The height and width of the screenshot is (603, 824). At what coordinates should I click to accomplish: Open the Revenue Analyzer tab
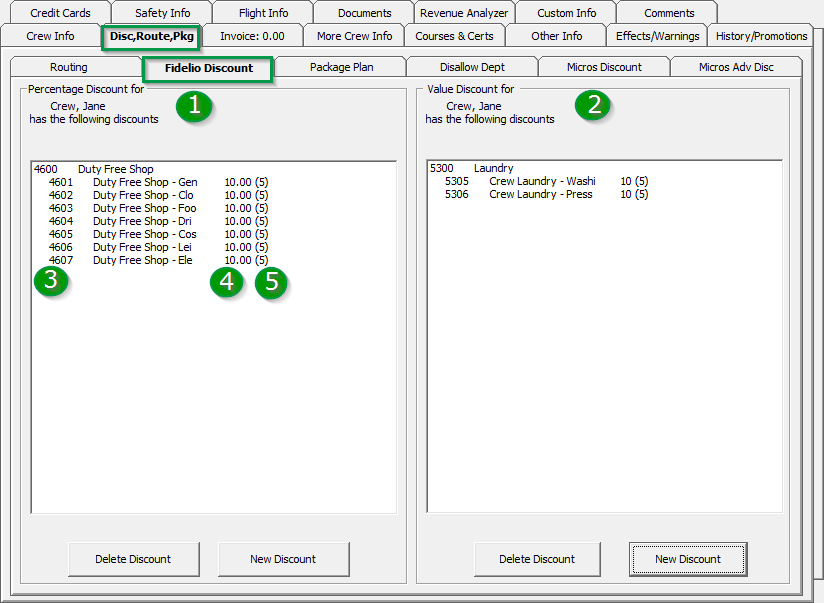pyautogui.click(x=463, y=12)
